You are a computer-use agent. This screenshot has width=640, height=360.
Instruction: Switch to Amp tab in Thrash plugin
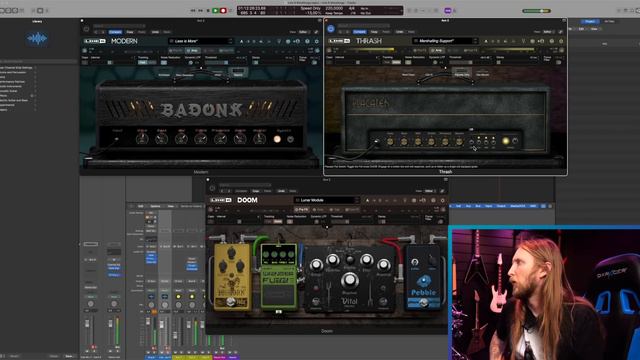pyautogui.click(x=437, y=50)
